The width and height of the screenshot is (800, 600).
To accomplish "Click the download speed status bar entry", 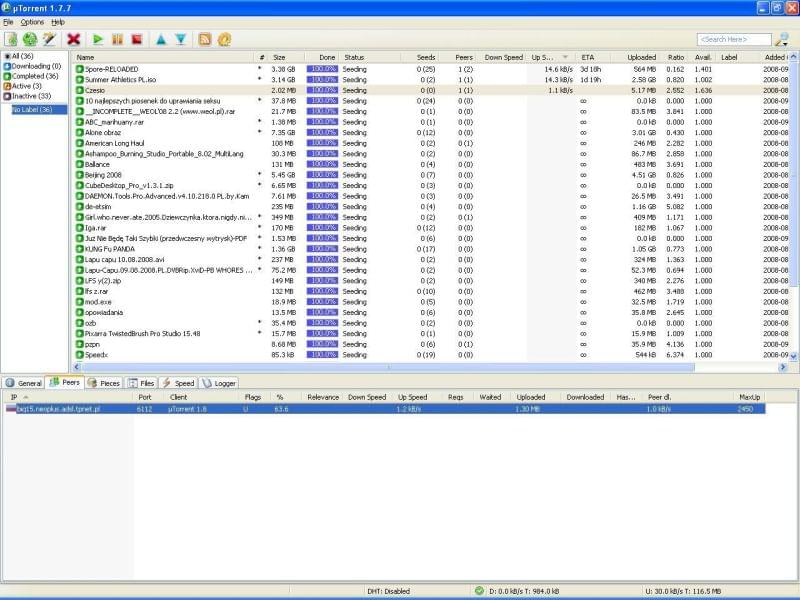I will [x=524, y=591].
